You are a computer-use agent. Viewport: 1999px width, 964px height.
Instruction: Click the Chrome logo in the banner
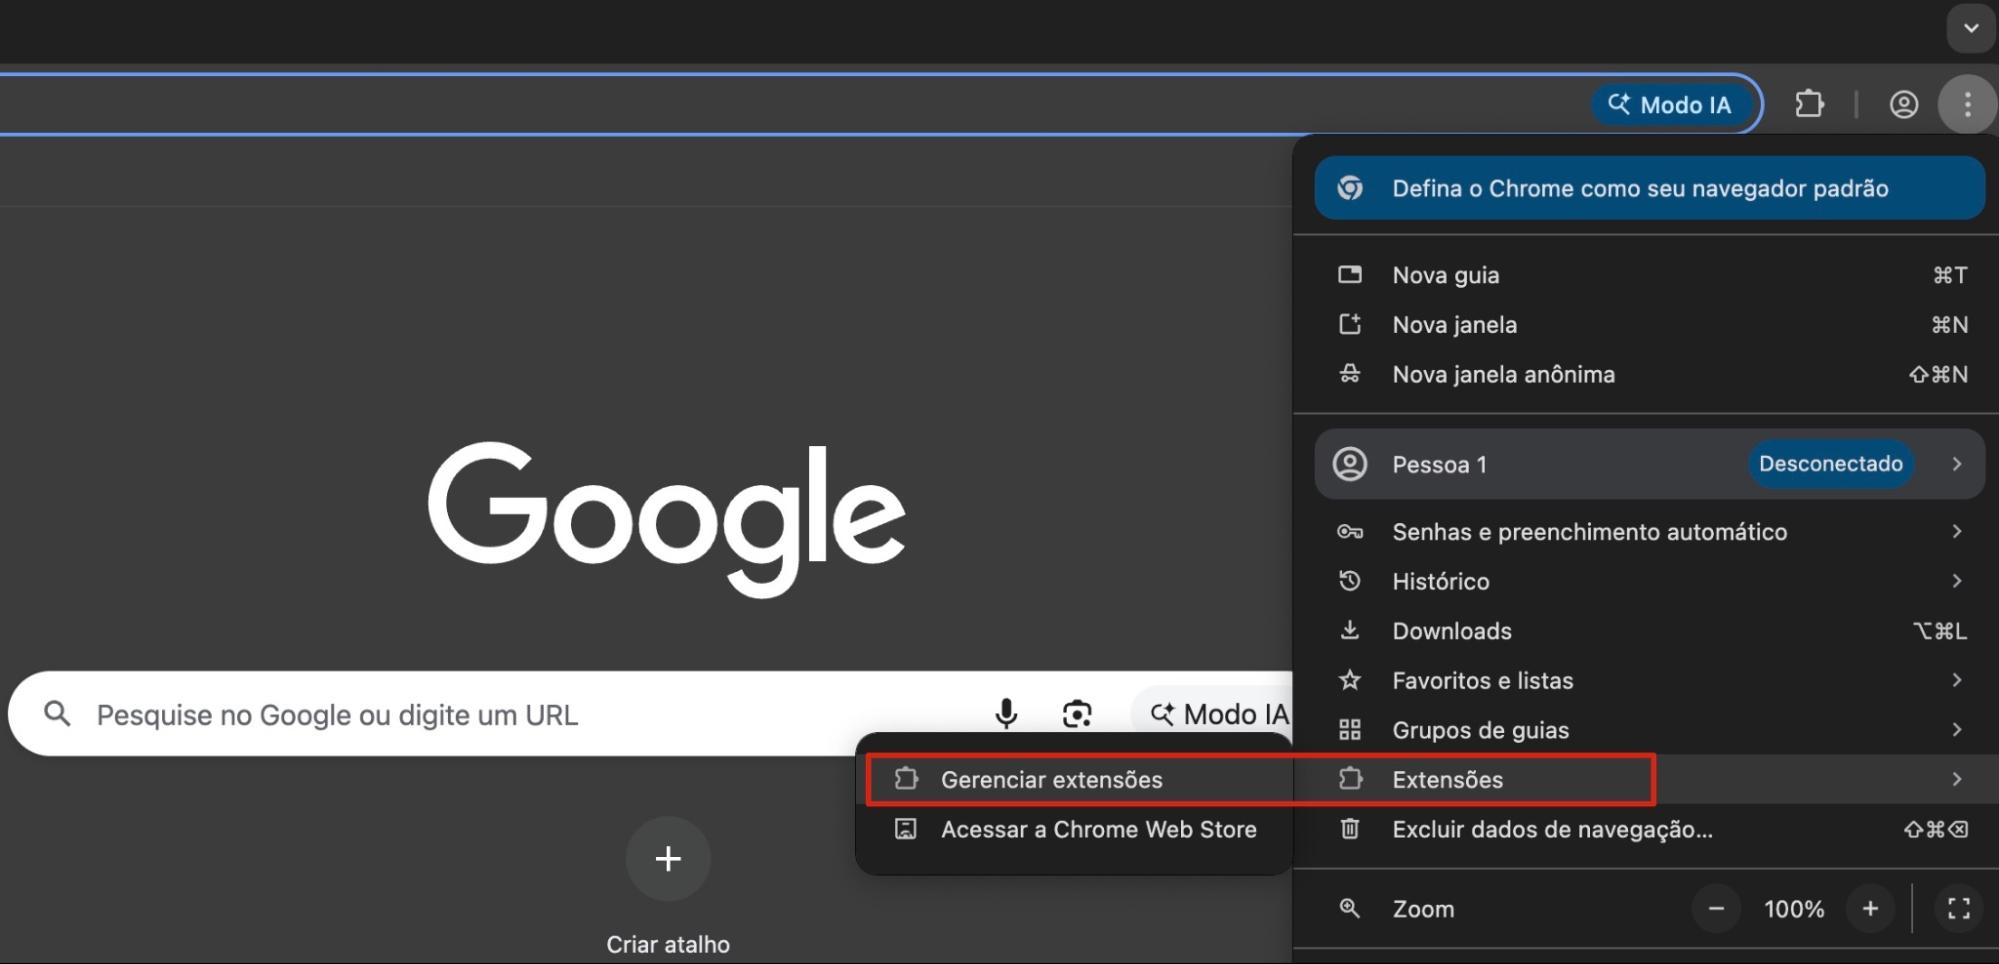(1351, 187)
